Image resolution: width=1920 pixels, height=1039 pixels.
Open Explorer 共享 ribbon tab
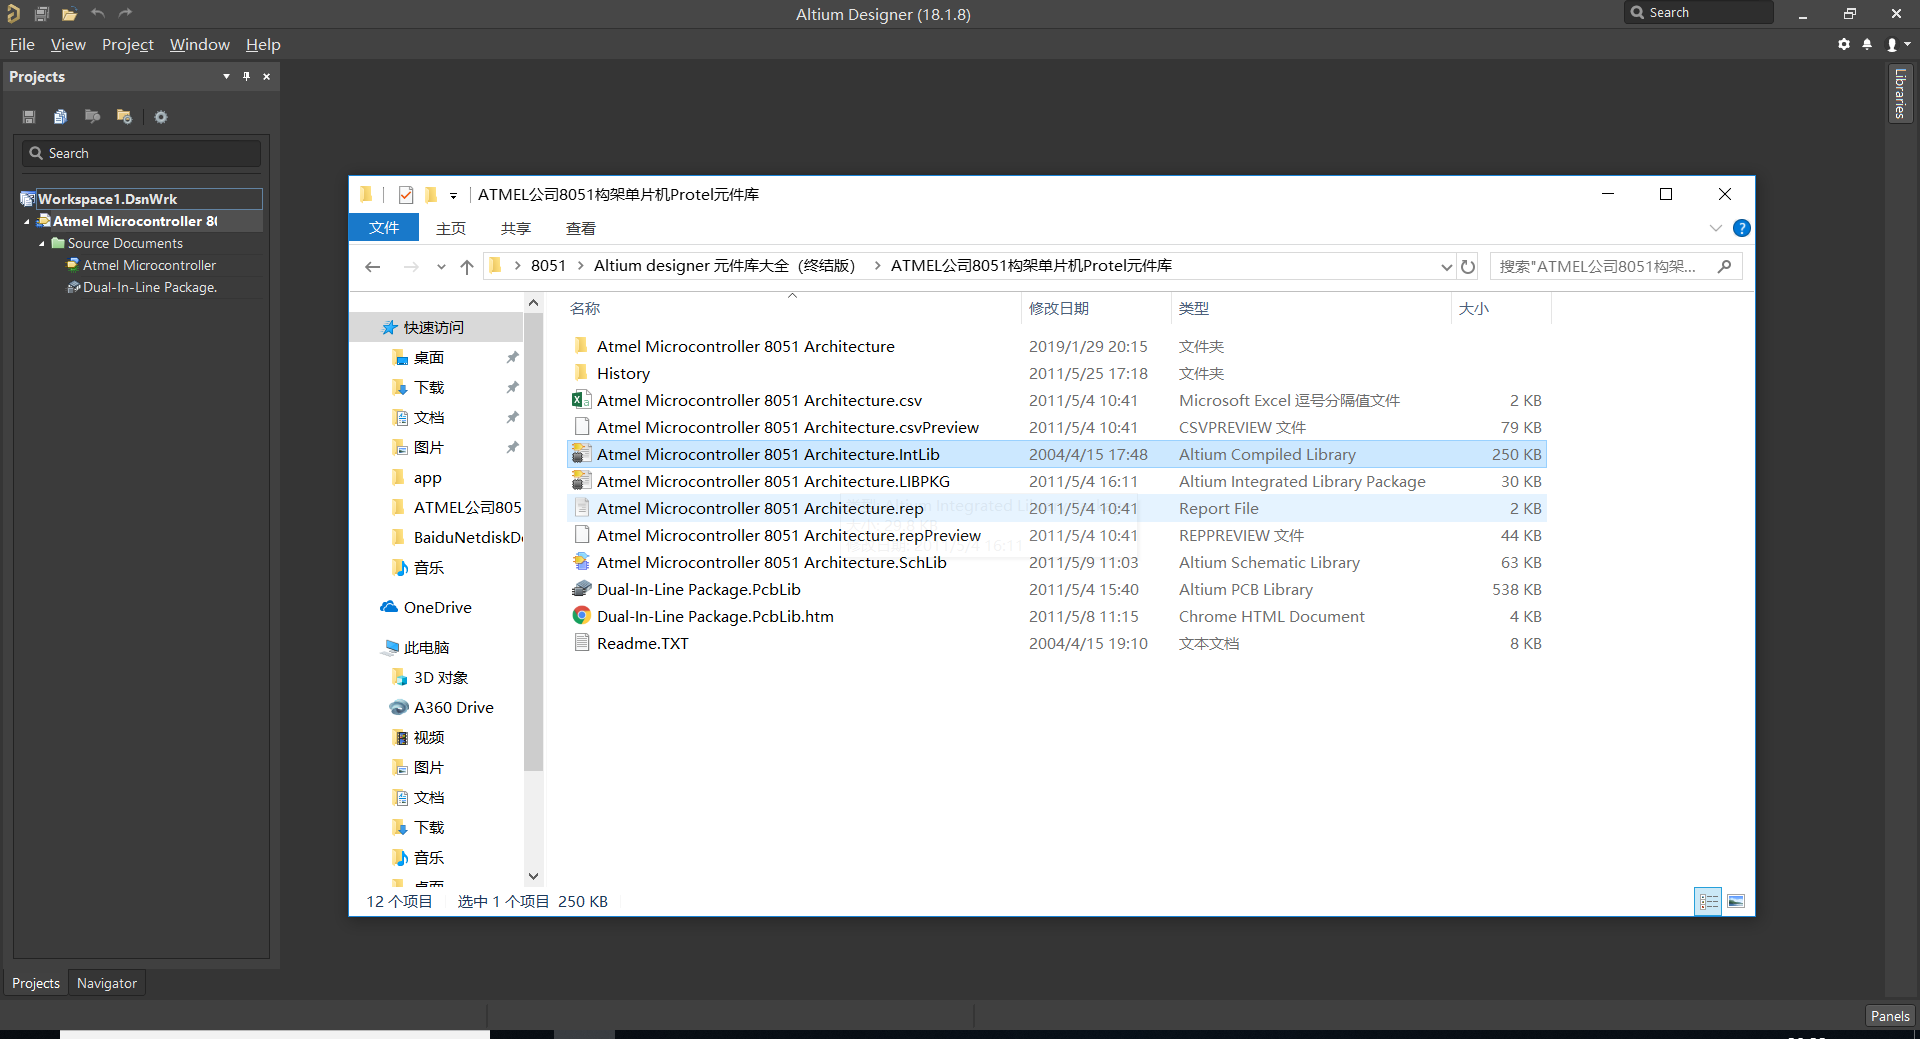click(516, 228)
